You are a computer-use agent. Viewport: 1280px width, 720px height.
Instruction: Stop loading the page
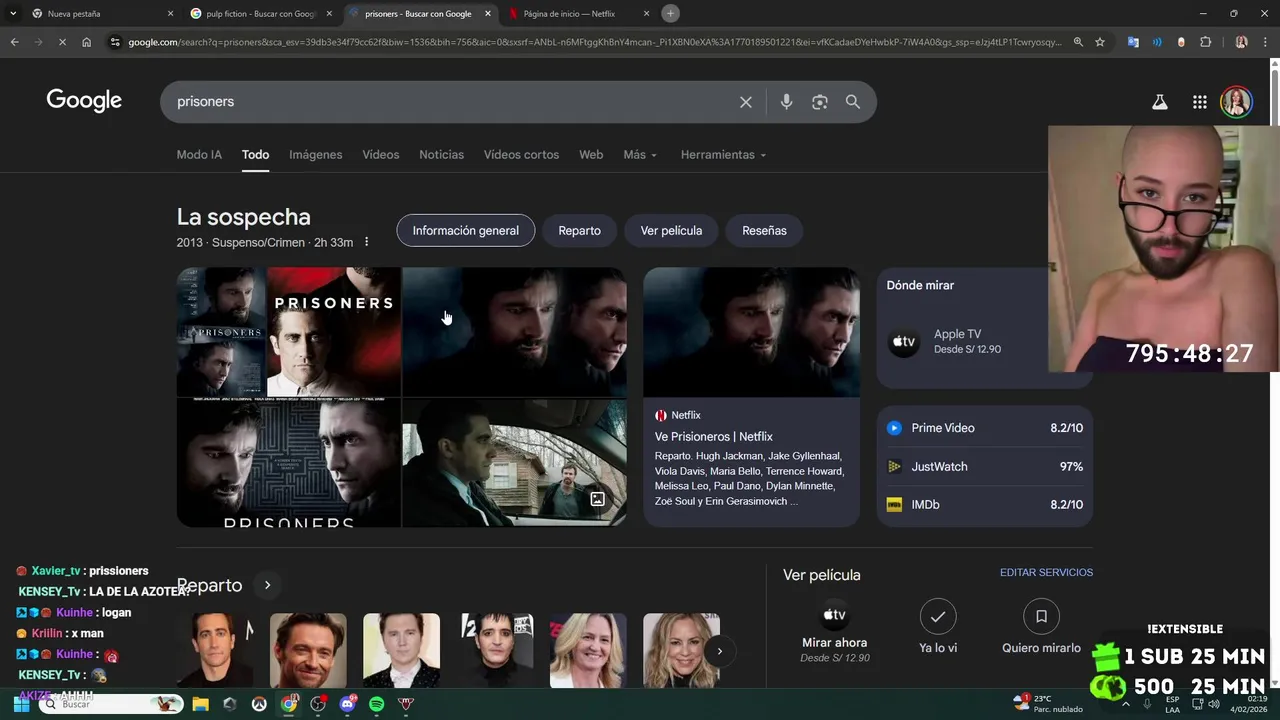62,42
